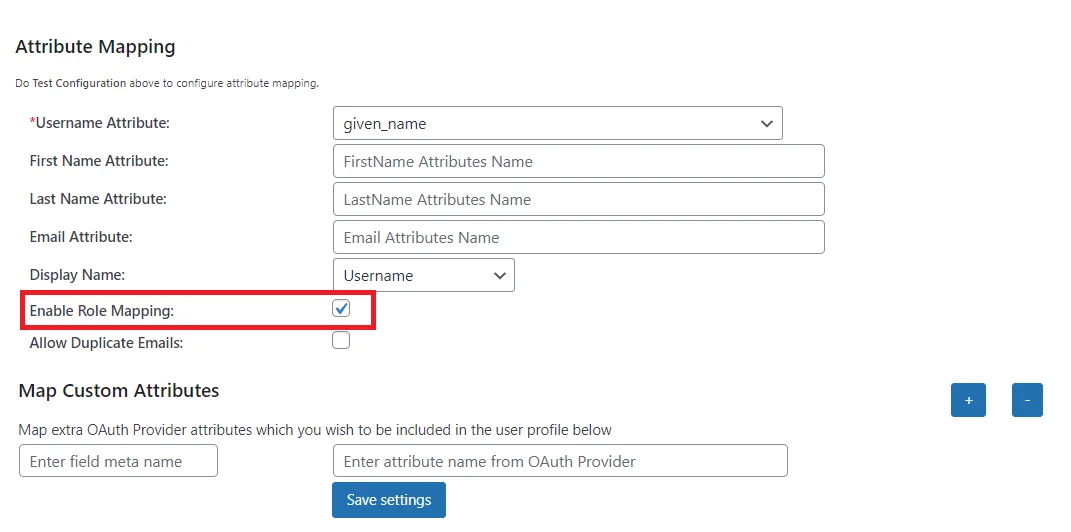The width and height of the screenshot is (1071, 532).
Task: Focus the First Name Attribute field
Action: click(x=579, y=161)
